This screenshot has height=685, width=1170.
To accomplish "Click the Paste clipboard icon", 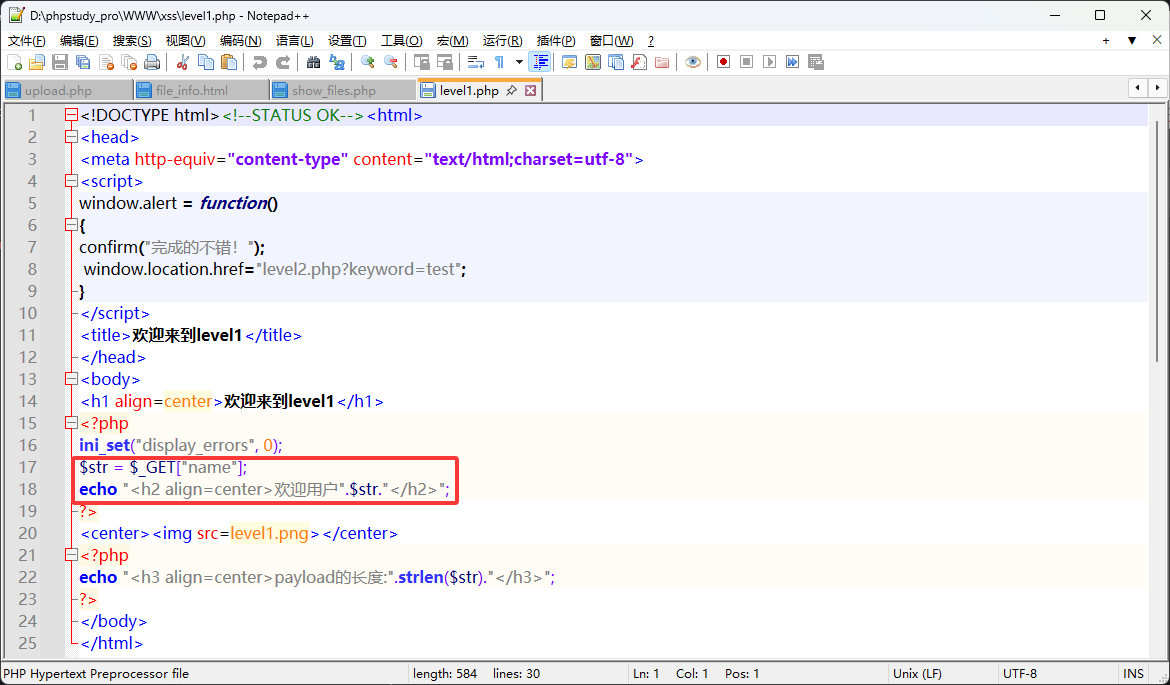I will pos(229,62).
